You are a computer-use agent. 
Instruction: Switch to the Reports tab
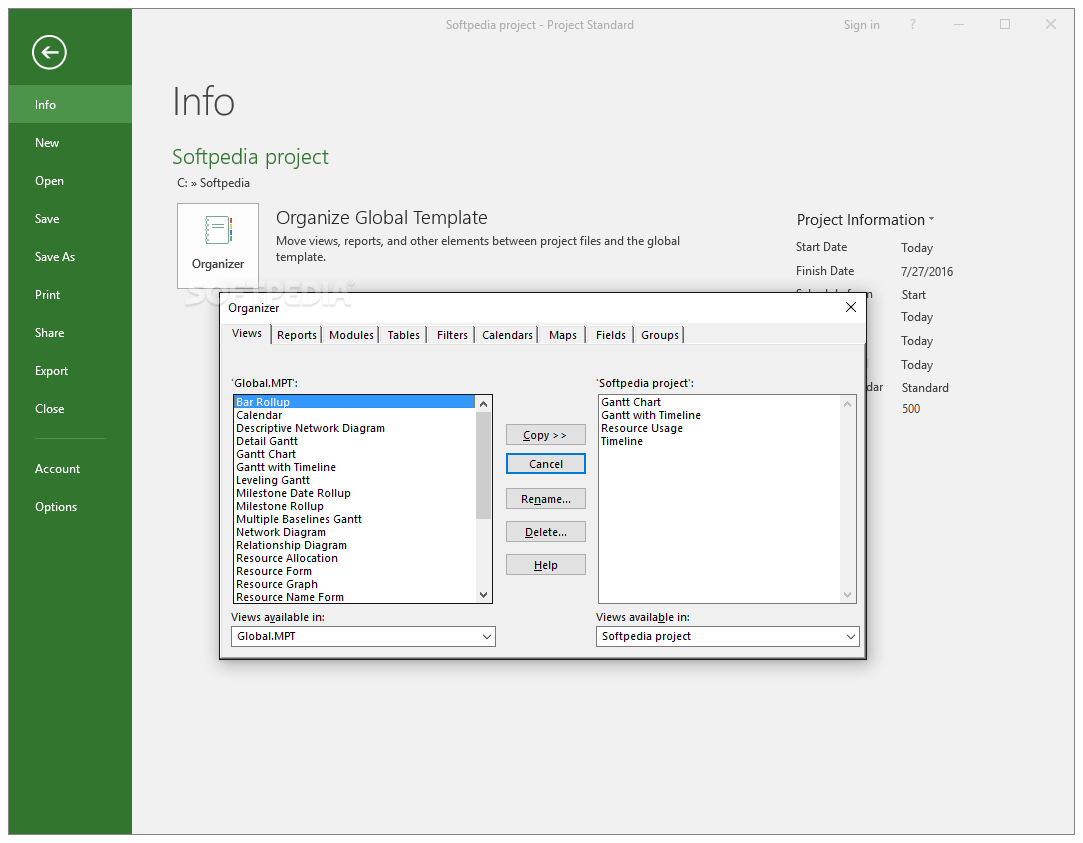(x=297, y=335)
